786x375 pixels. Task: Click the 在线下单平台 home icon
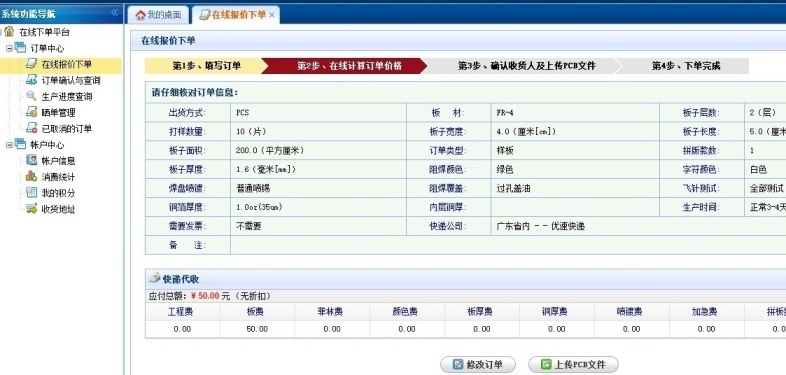click(9, 32)
